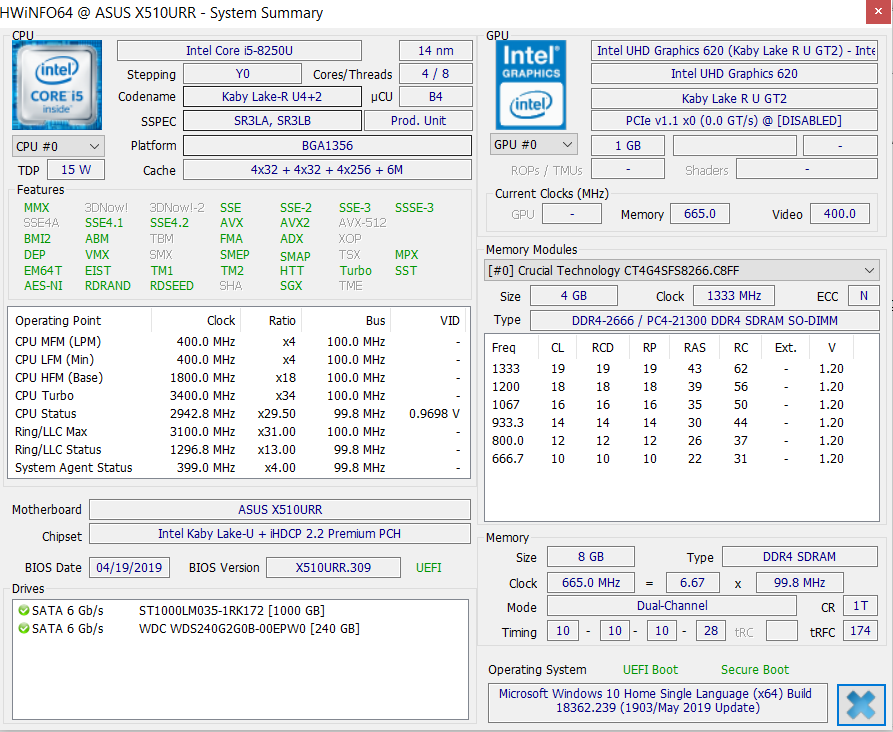
Task: Click the AES-NI feature label
Action: pos(43,285)
